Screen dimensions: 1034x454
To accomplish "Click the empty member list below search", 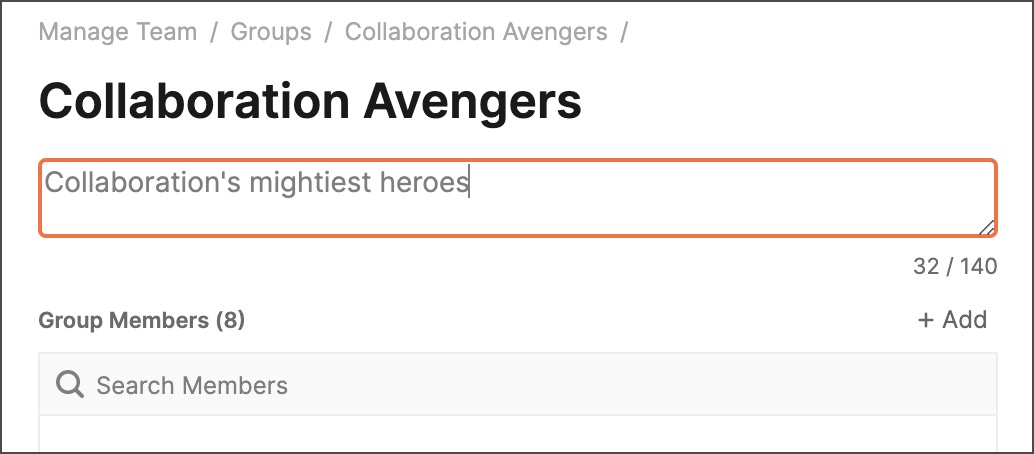I will point(518,434).
